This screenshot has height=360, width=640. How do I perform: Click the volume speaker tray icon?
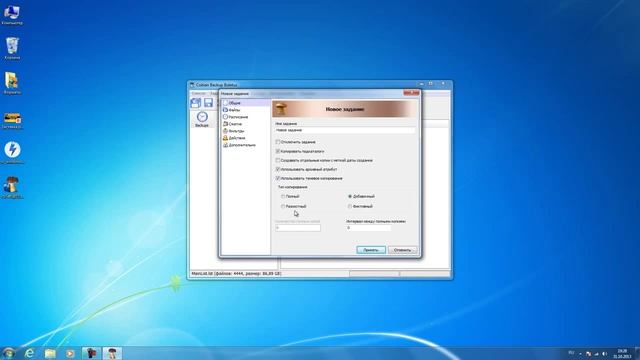point(604,354)
